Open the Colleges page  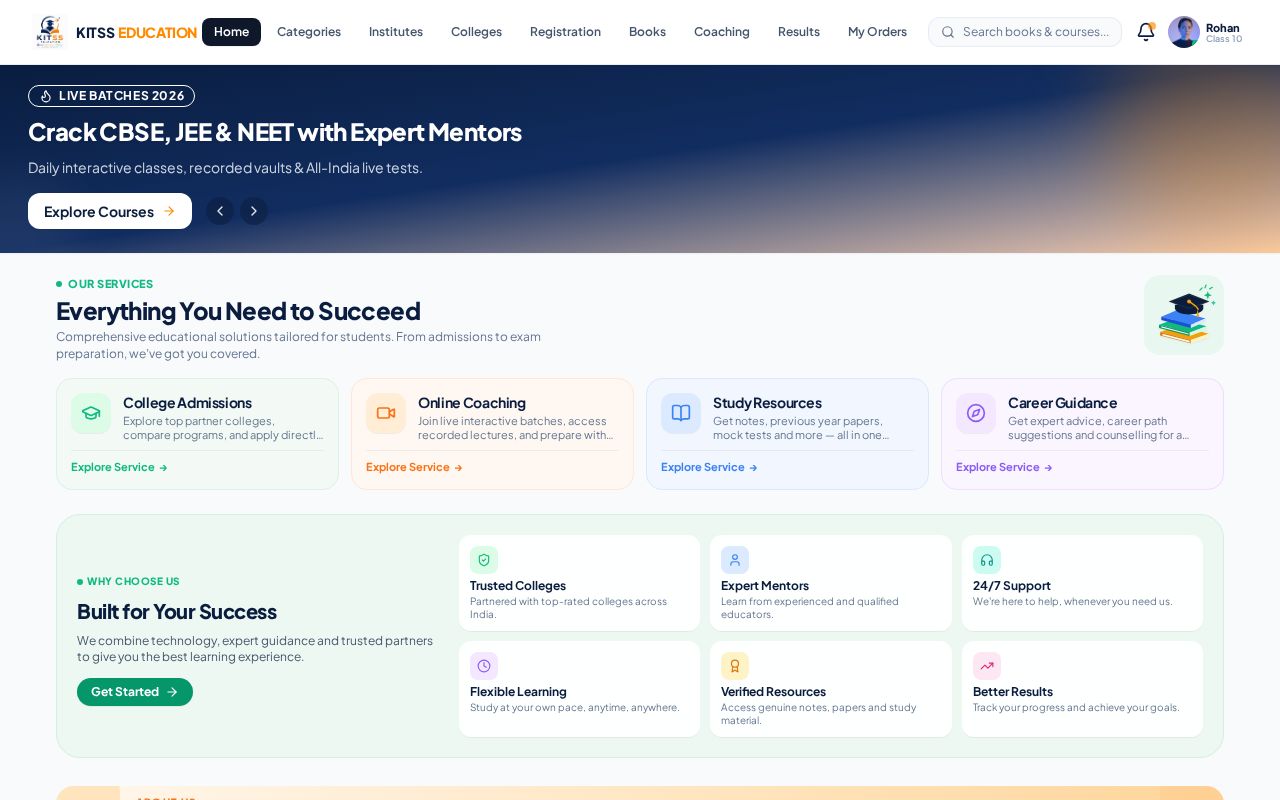point(476,32)
